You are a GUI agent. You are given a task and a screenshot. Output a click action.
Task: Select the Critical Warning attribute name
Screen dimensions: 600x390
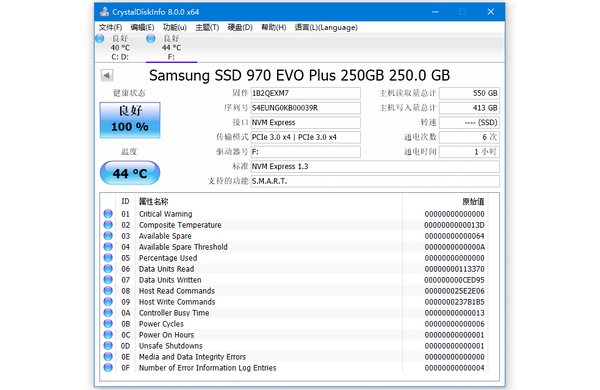tap(166, 214)
